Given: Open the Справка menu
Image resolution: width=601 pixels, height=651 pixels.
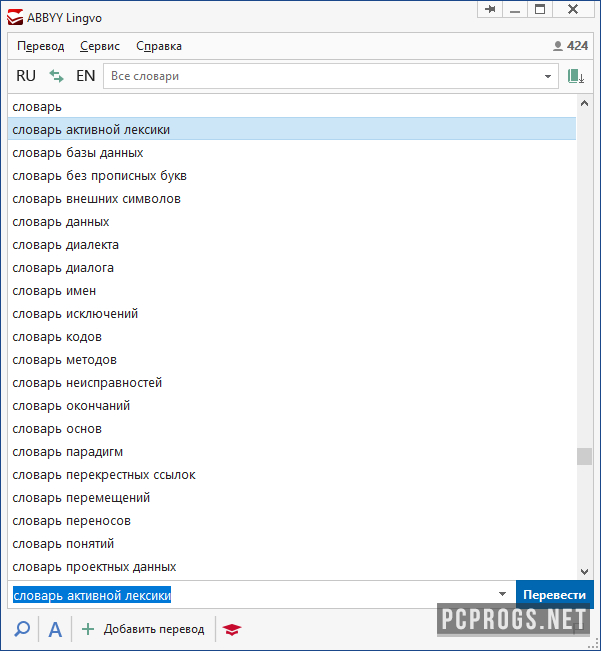Looking at the screenshot, I should (159, 46).
